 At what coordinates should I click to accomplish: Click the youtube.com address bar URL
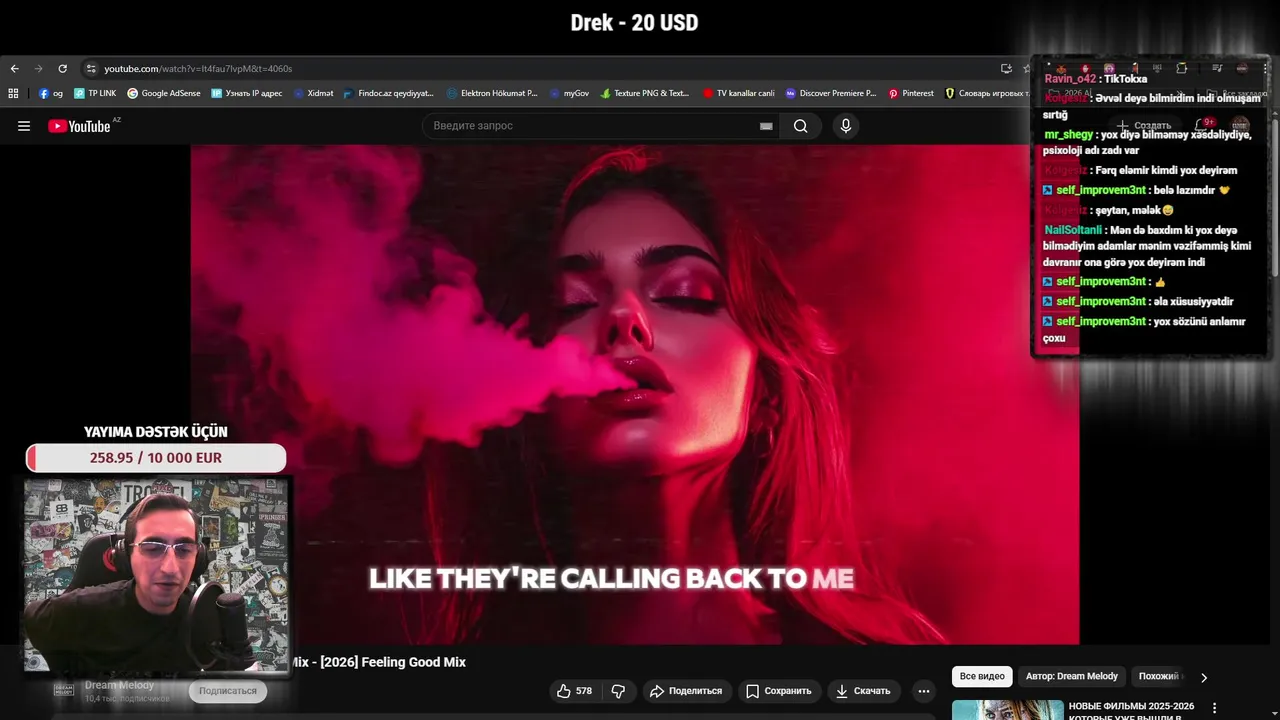[198, 69]
